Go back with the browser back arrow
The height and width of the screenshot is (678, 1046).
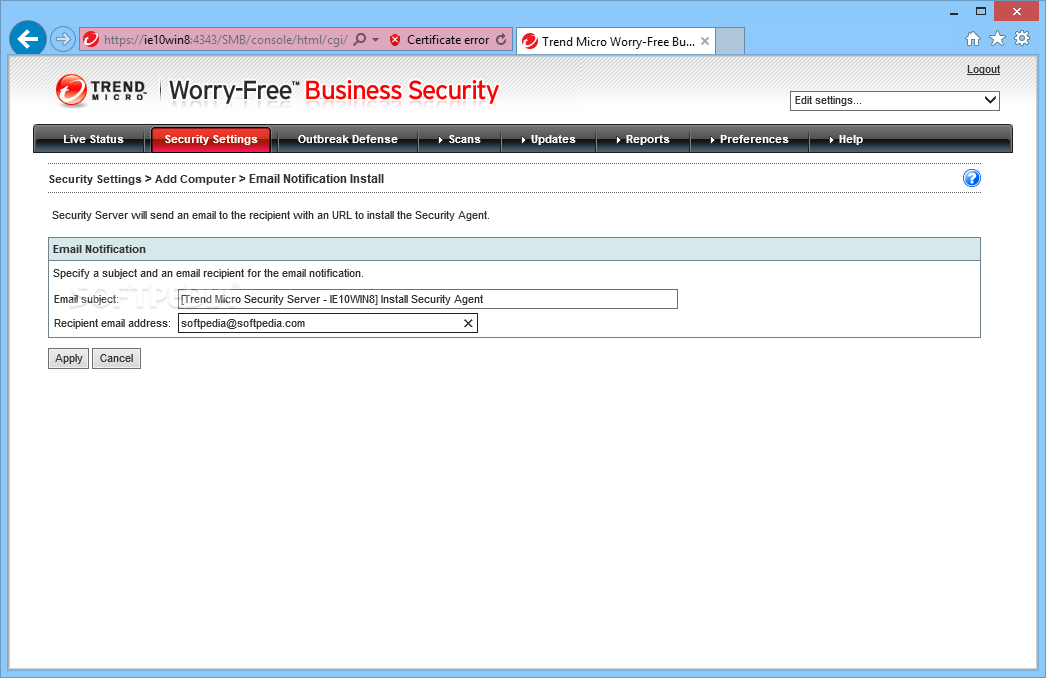(27, 39)
